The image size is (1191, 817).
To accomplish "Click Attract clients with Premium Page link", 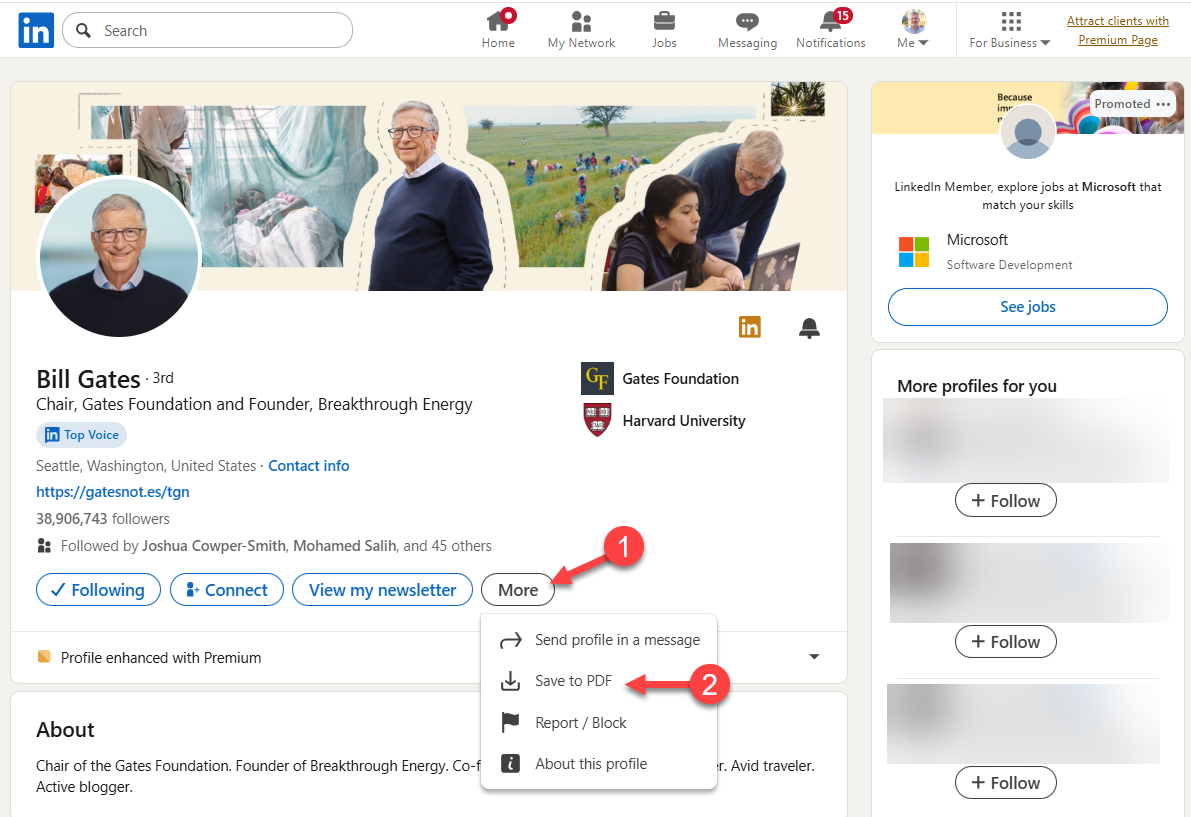I will click(x=1117, y=30).
